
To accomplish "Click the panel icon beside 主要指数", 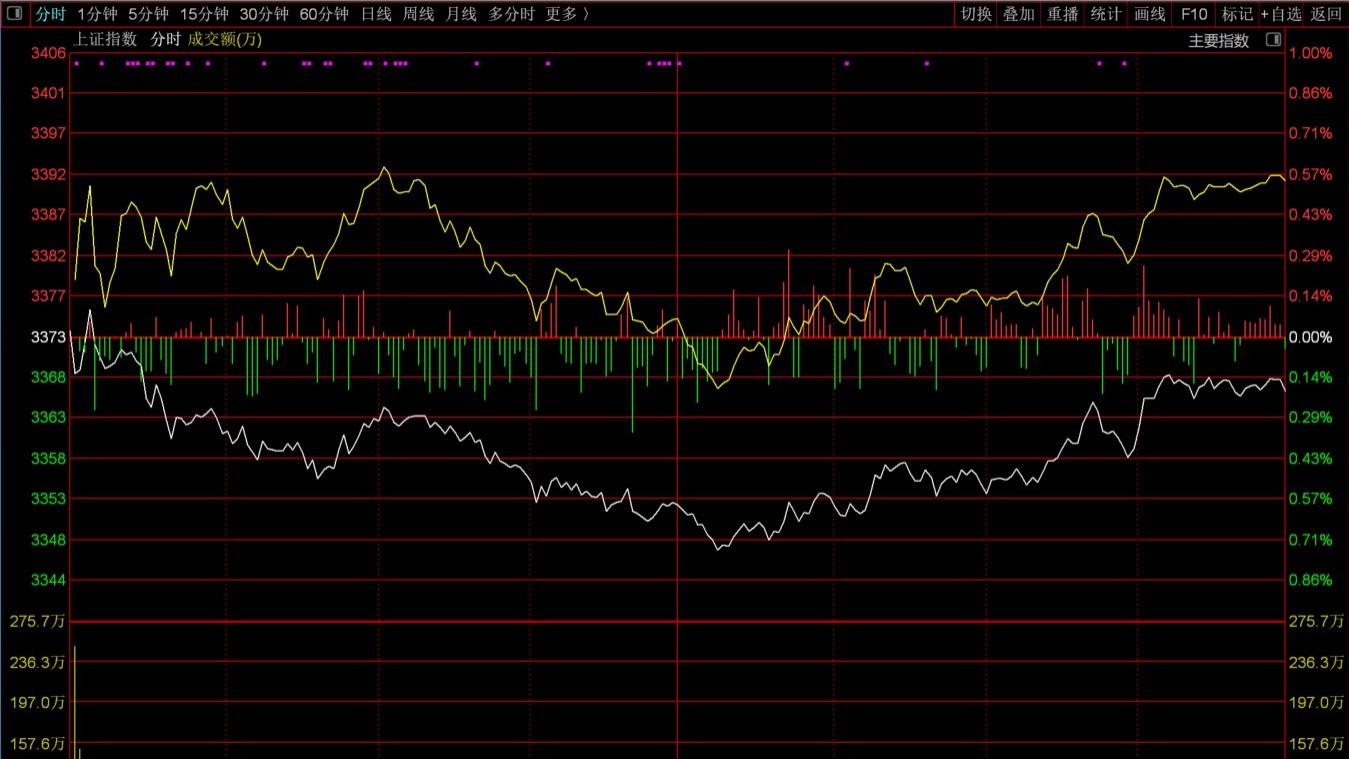I will (x=1273, y=40).
